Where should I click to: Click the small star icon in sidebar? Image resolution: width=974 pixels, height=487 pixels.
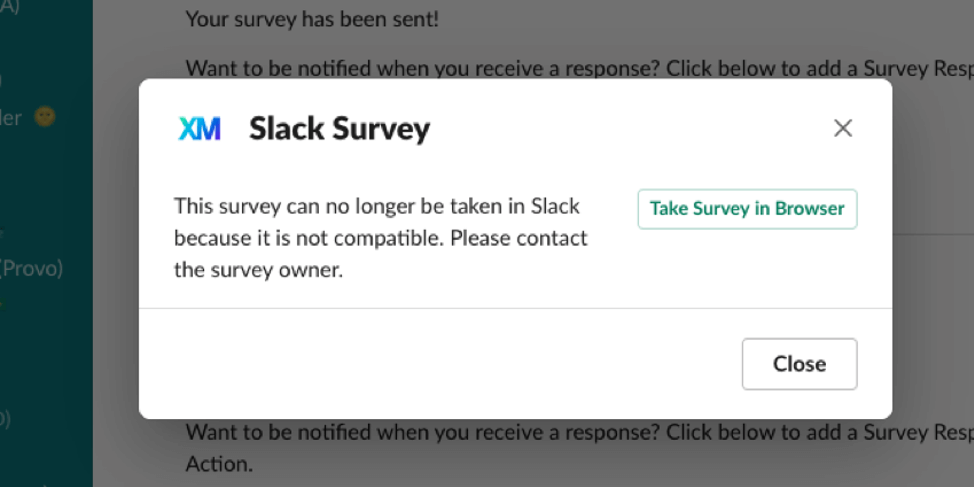coord(2,235)
